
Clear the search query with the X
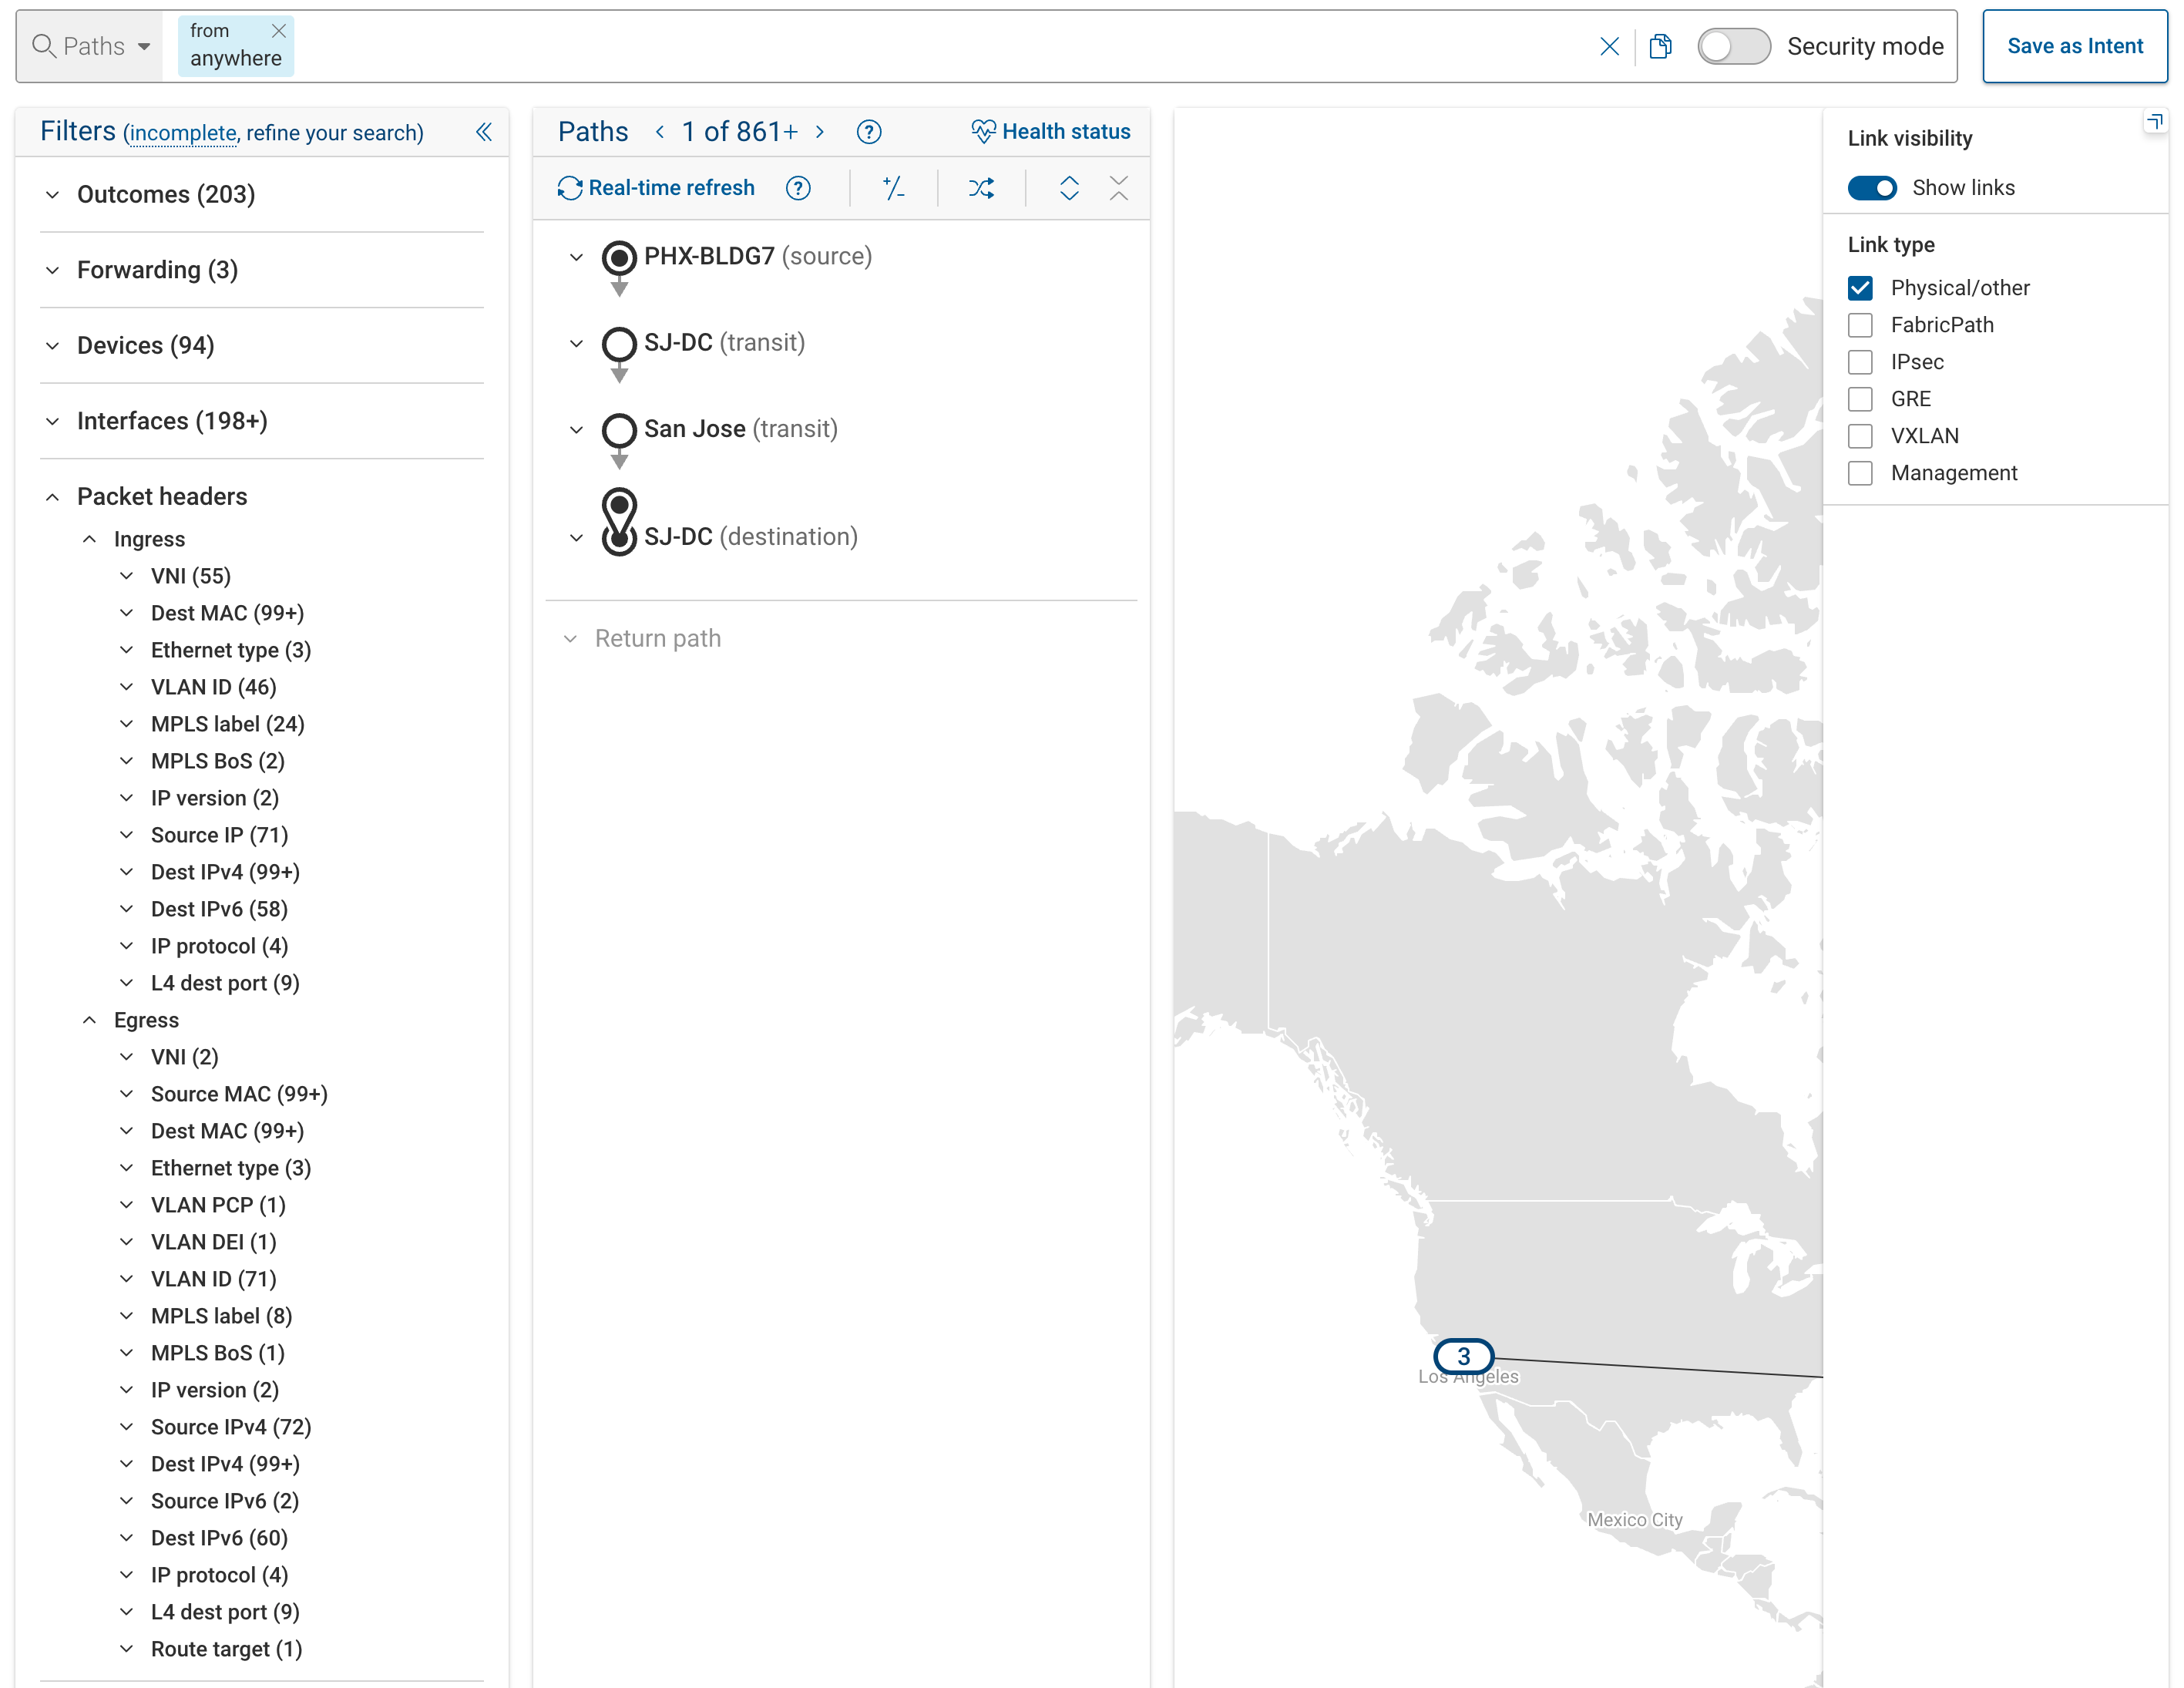coord(1609,46)
